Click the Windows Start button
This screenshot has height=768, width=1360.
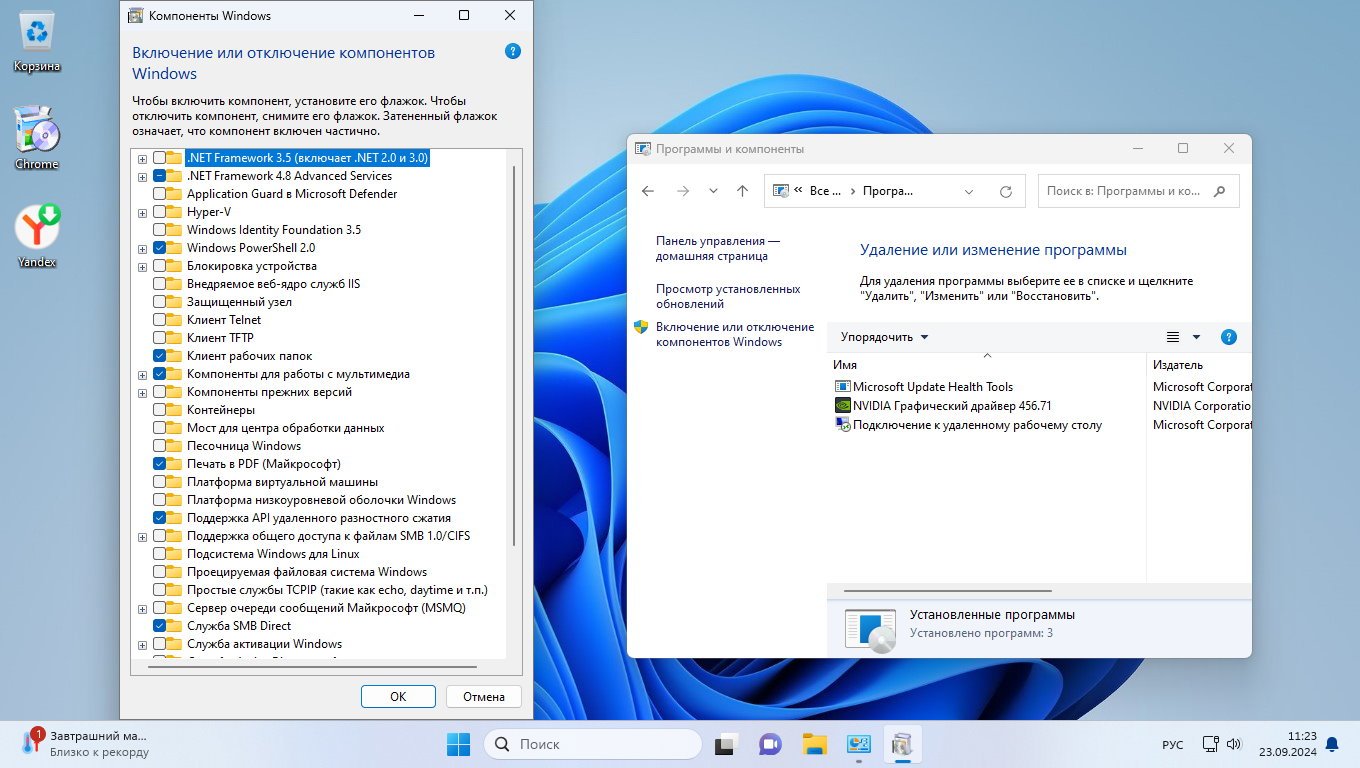[x=458, y=744]
